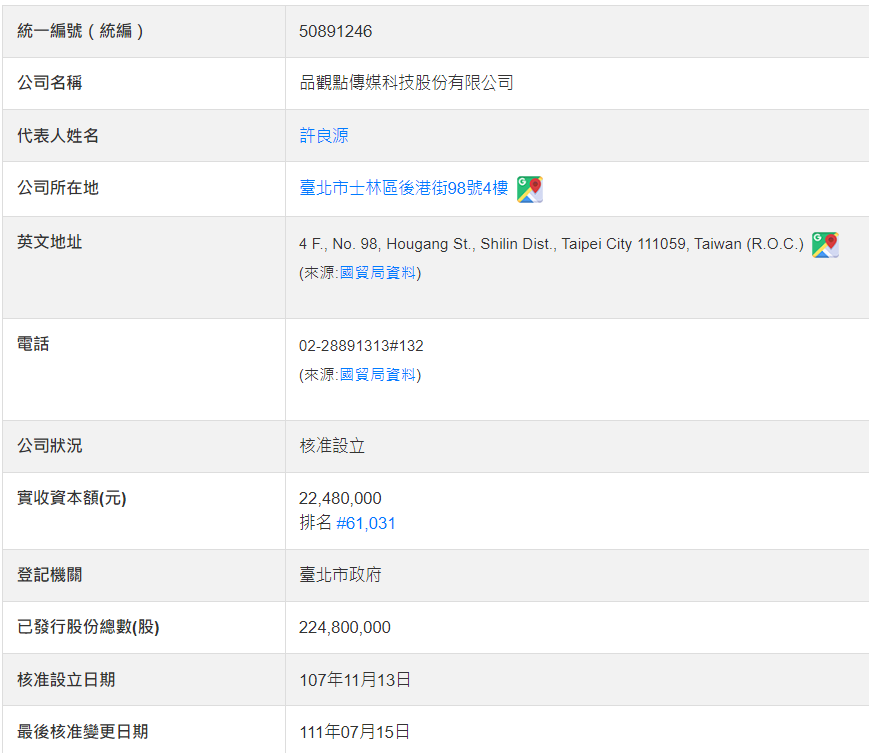Click the English address text starting with 4 F.

[551, 244]
